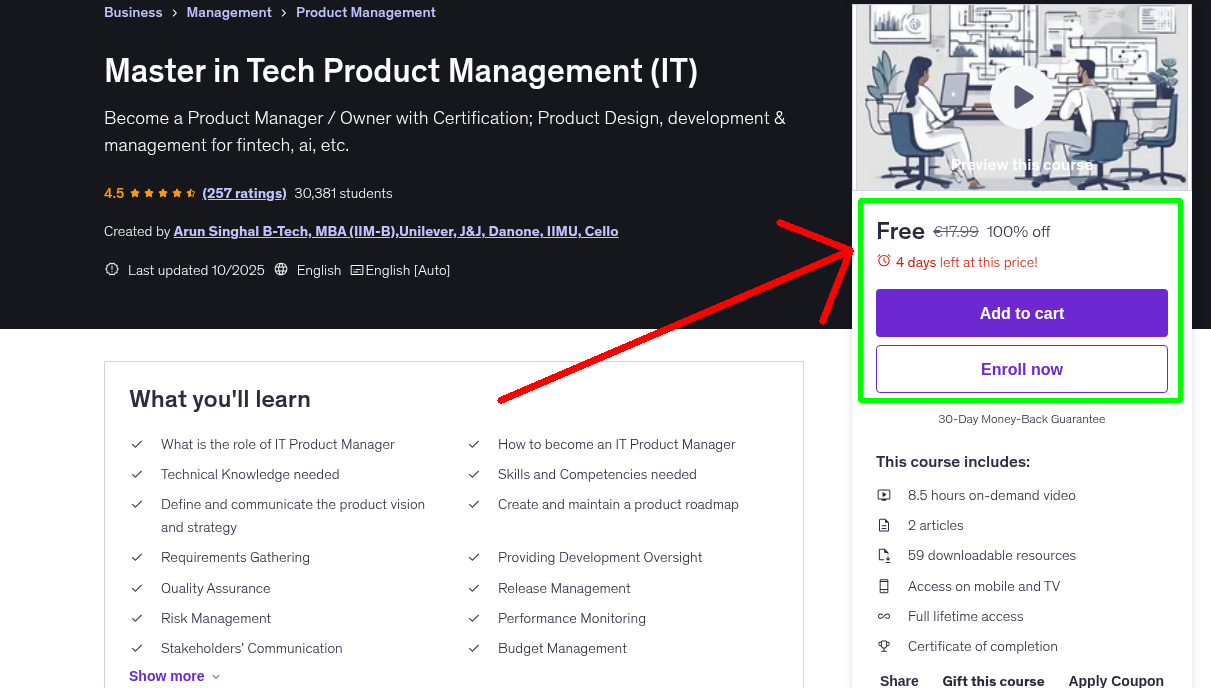Screen dimensions: 1211x688
Task: Click the certificate of completion trophy icon
Action: point(884,646)
